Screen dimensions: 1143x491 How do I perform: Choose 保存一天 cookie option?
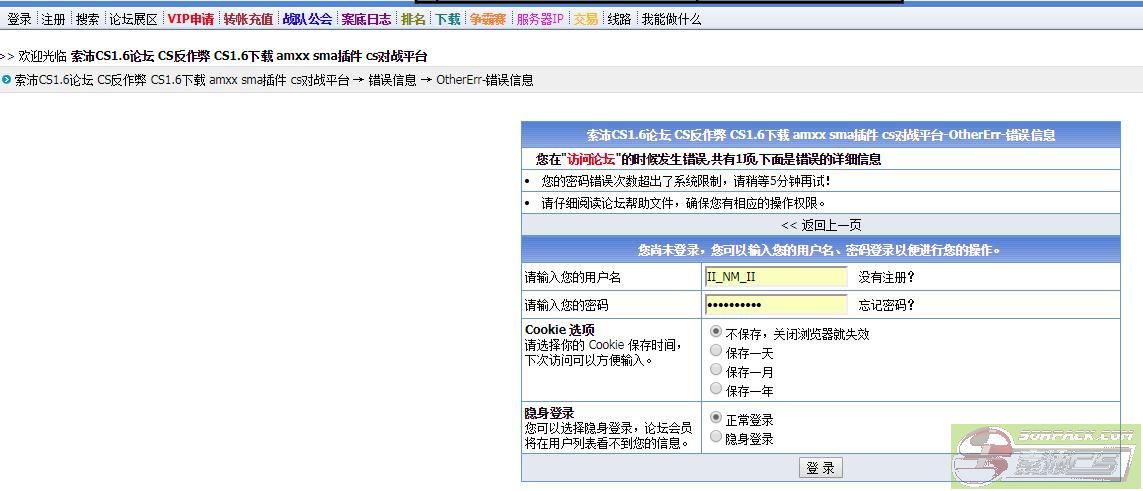click(716, 351)
